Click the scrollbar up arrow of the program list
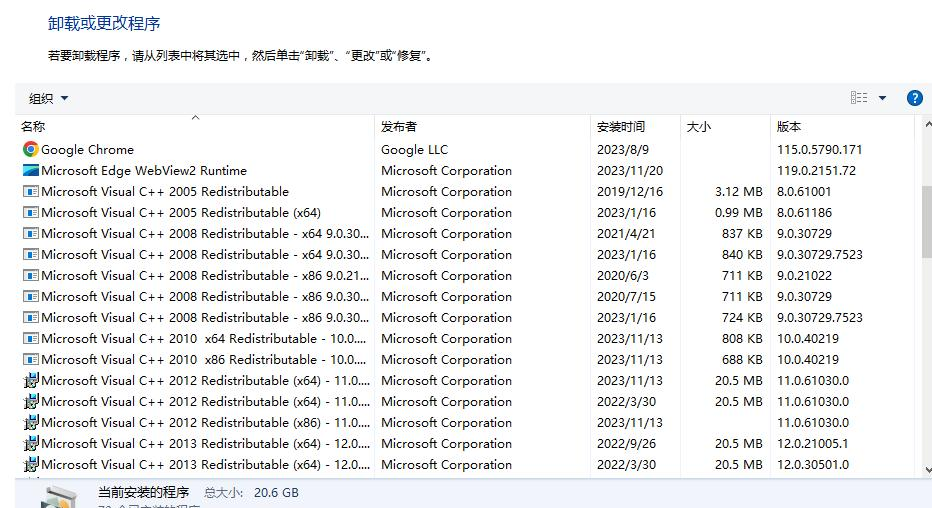The width and height of the screenshot is (932, 508). point(927,125)
